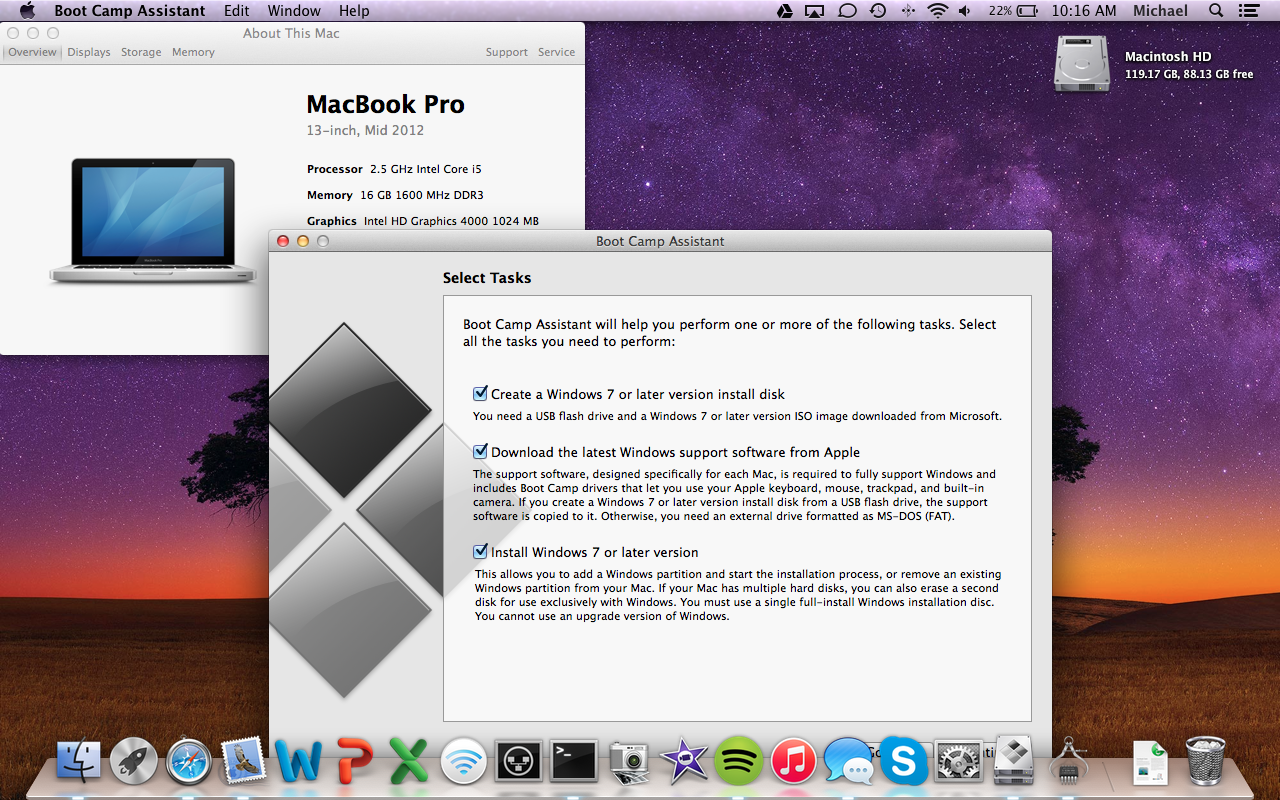Open the battery 22% status menu
This screenshot has height=800, width=1280.
1012,11
